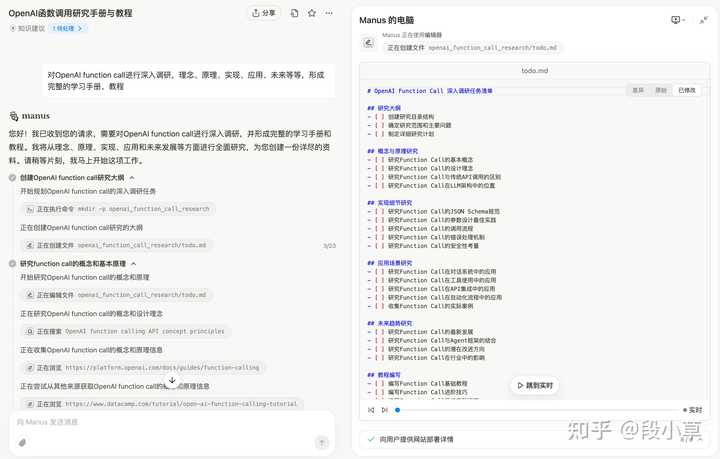The height and width of the screenshot is (459, 720).
Task: Click the openai_function_call_research/todo.md file chip in panel
Action: 472,48
